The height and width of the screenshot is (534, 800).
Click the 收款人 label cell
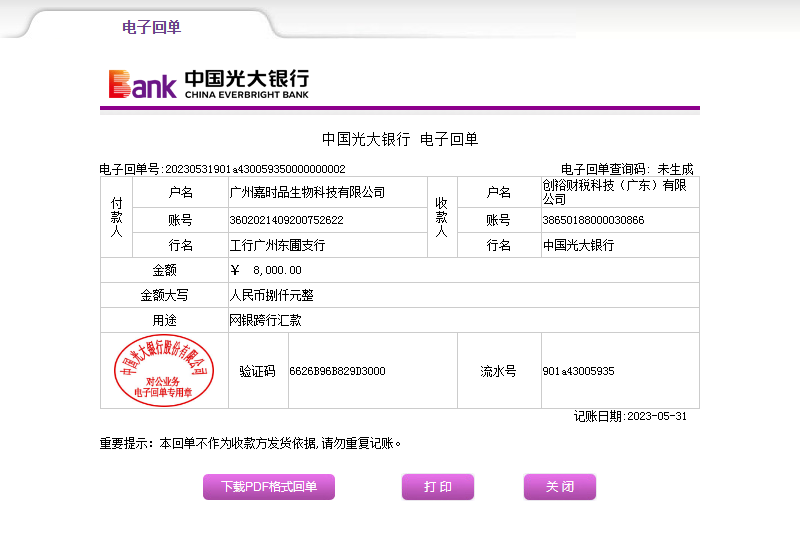coord(442,217)
